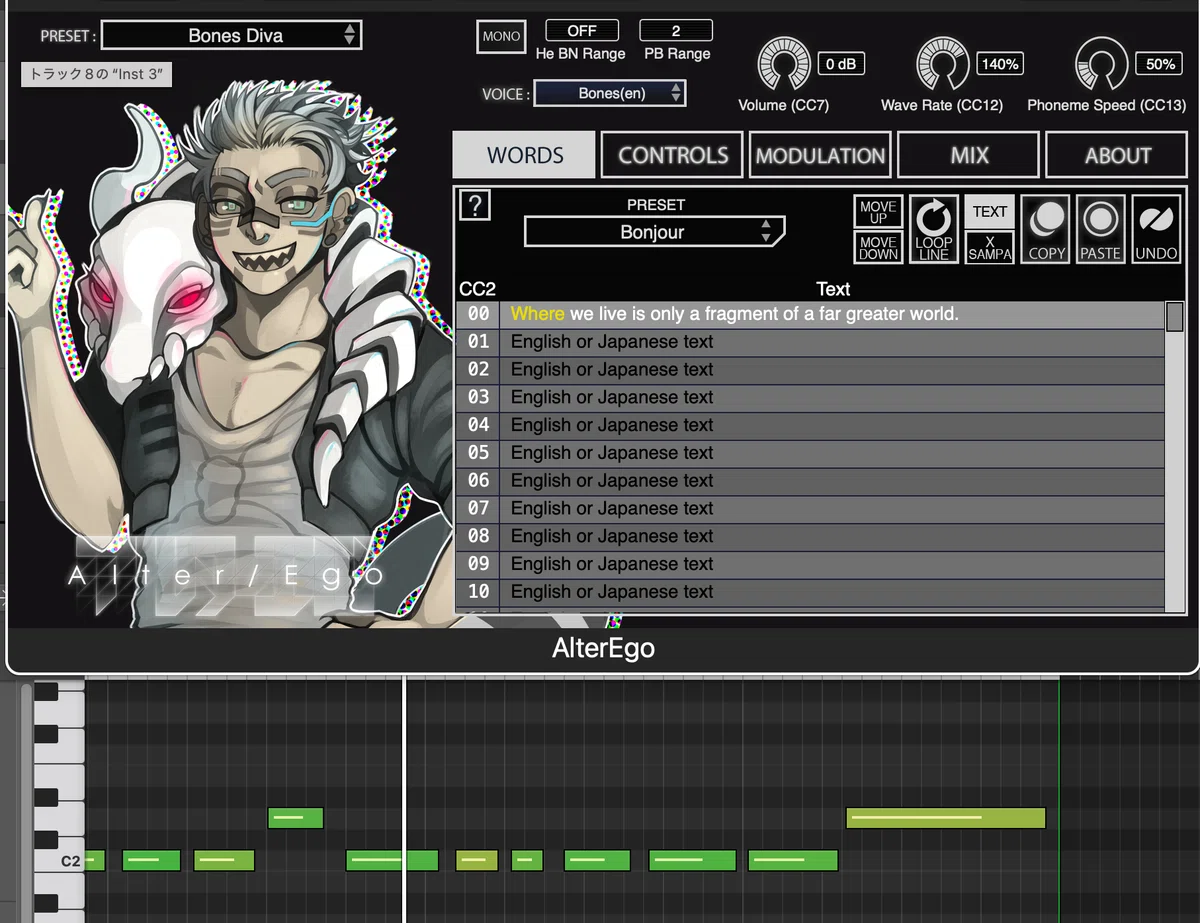
Task: Click the C2 key on piano roll
Action: click(59, 860)
